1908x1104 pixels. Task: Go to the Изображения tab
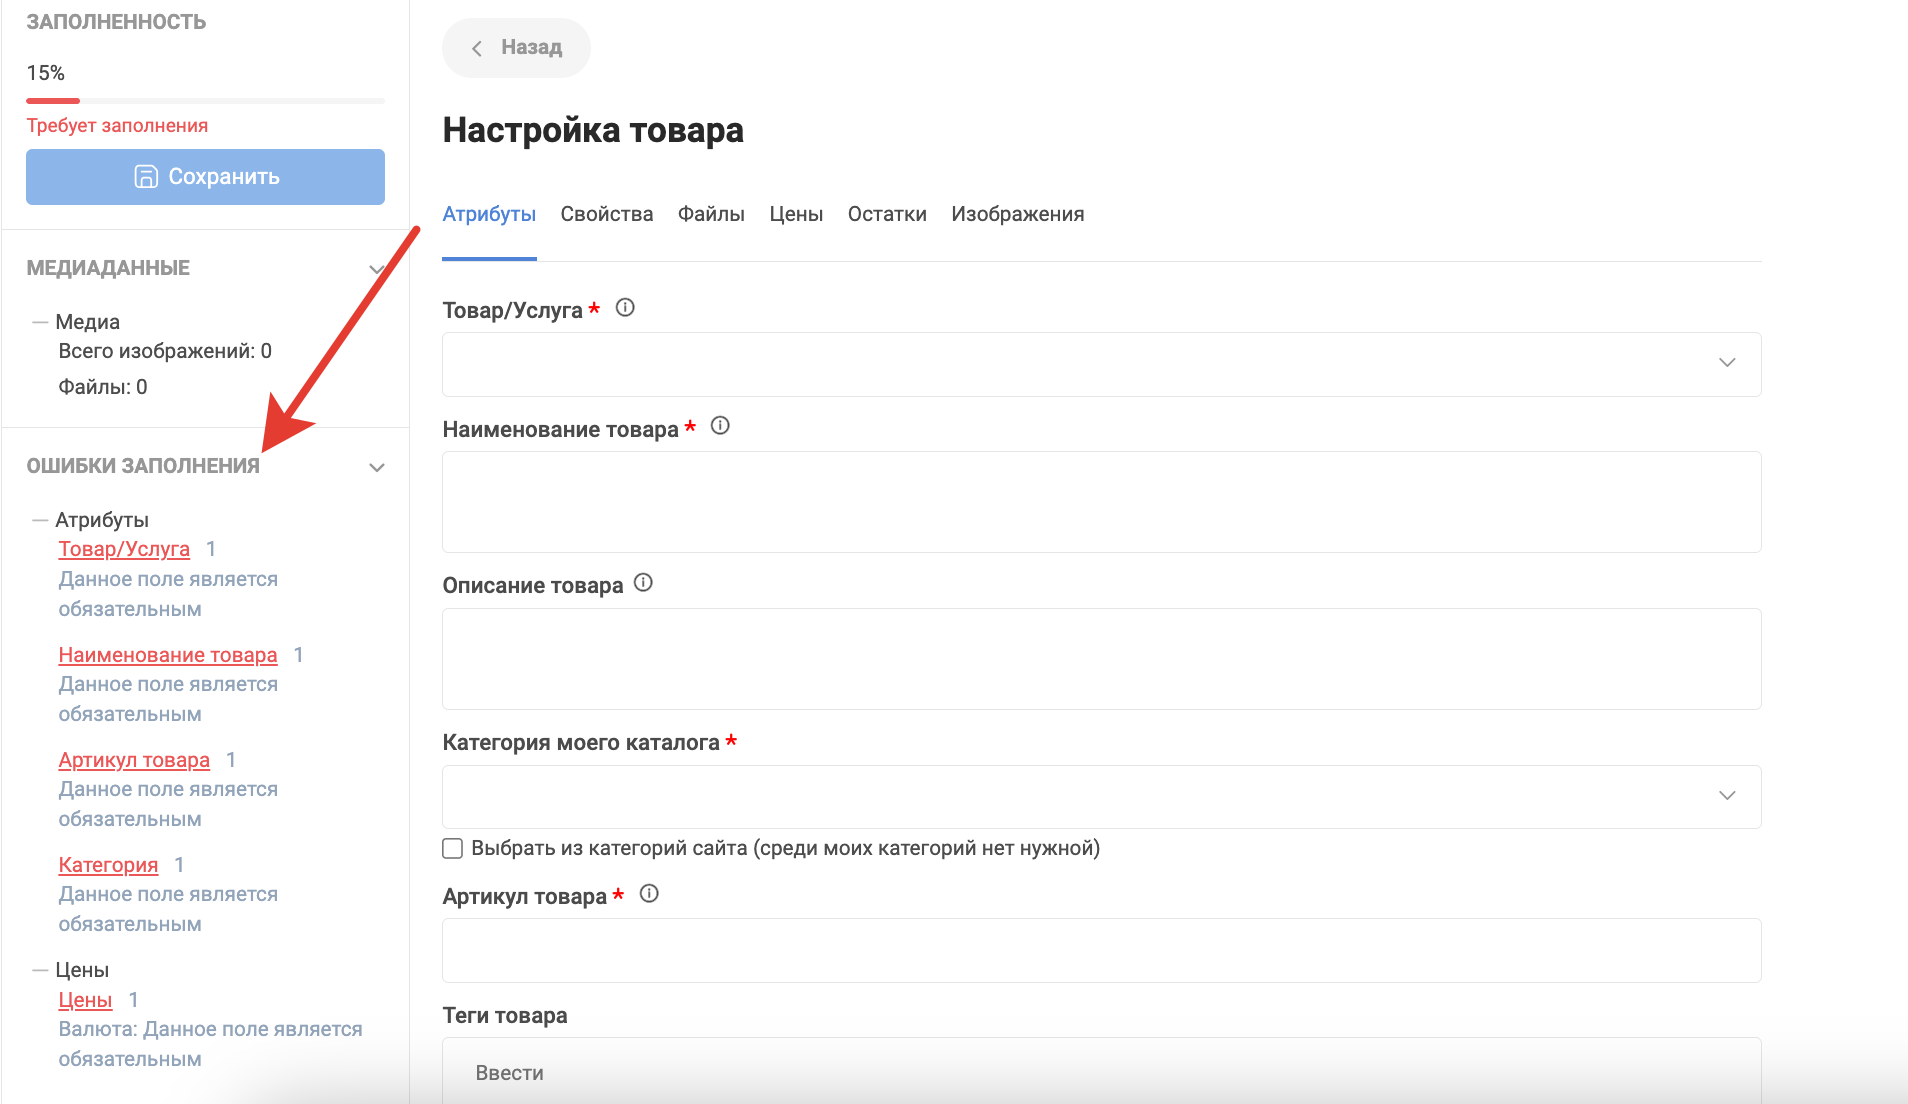[x=1017, y=214]
